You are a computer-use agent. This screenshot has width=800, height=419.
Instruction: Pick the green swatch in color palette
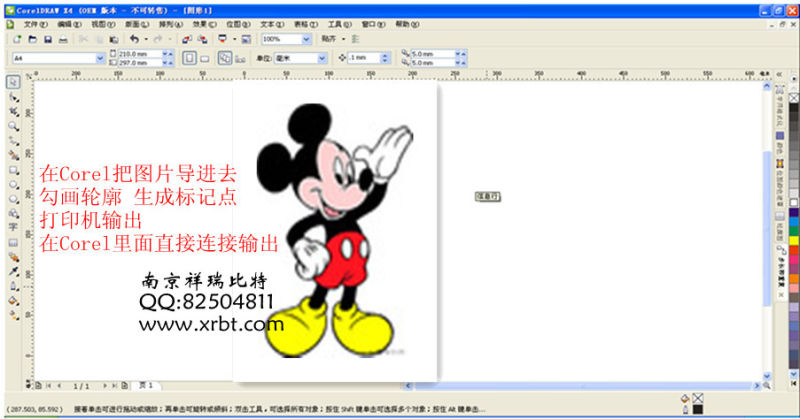(x=794, y=231)
